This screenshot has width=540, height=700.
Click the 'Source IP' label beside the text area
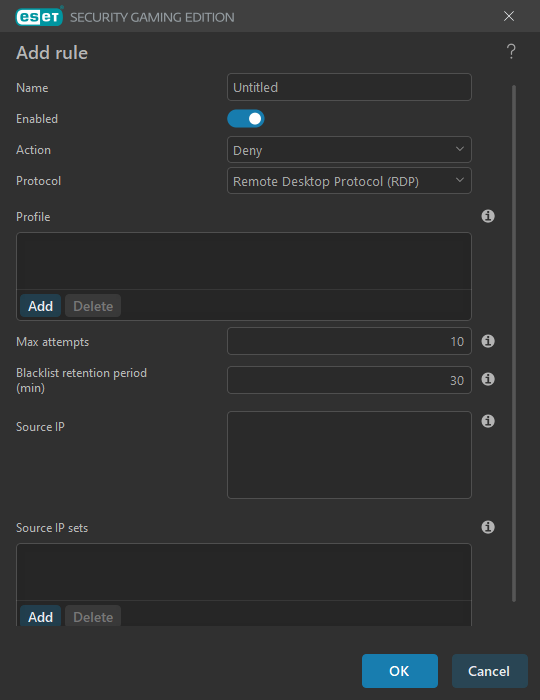[40, 427]
